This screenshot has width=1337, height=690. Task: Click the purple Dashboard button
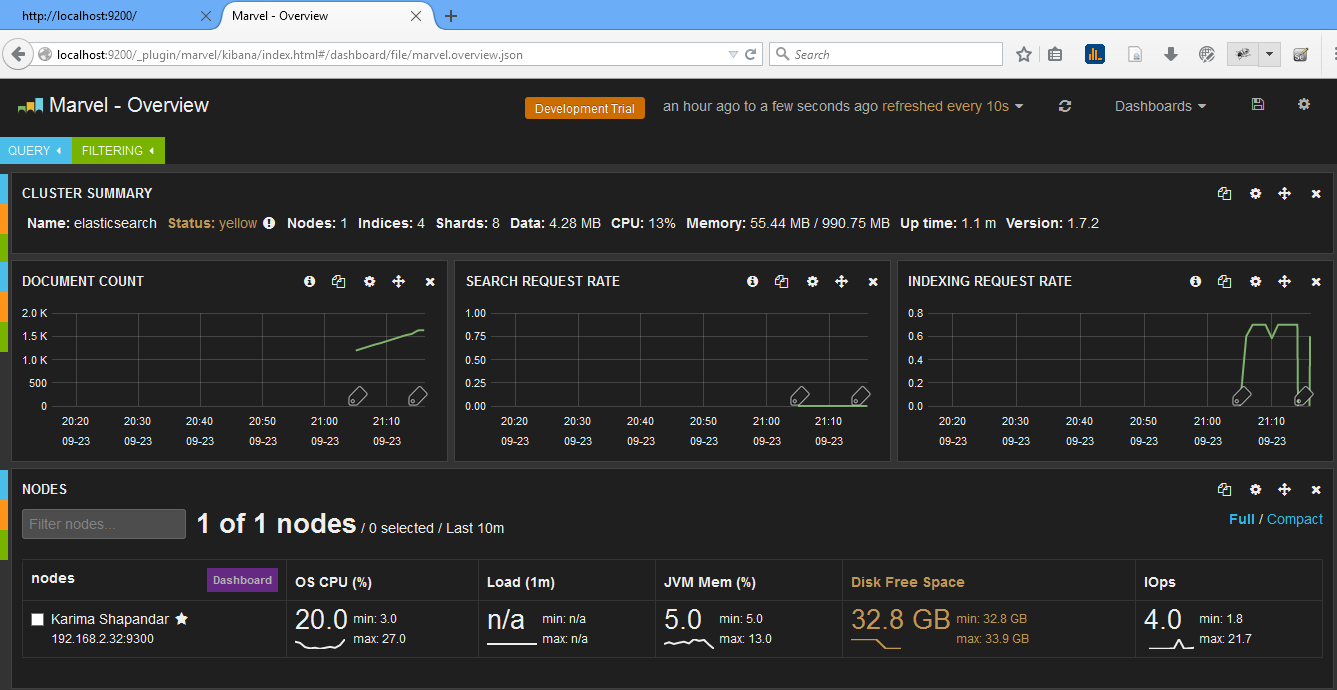click(x=242, y=580)
